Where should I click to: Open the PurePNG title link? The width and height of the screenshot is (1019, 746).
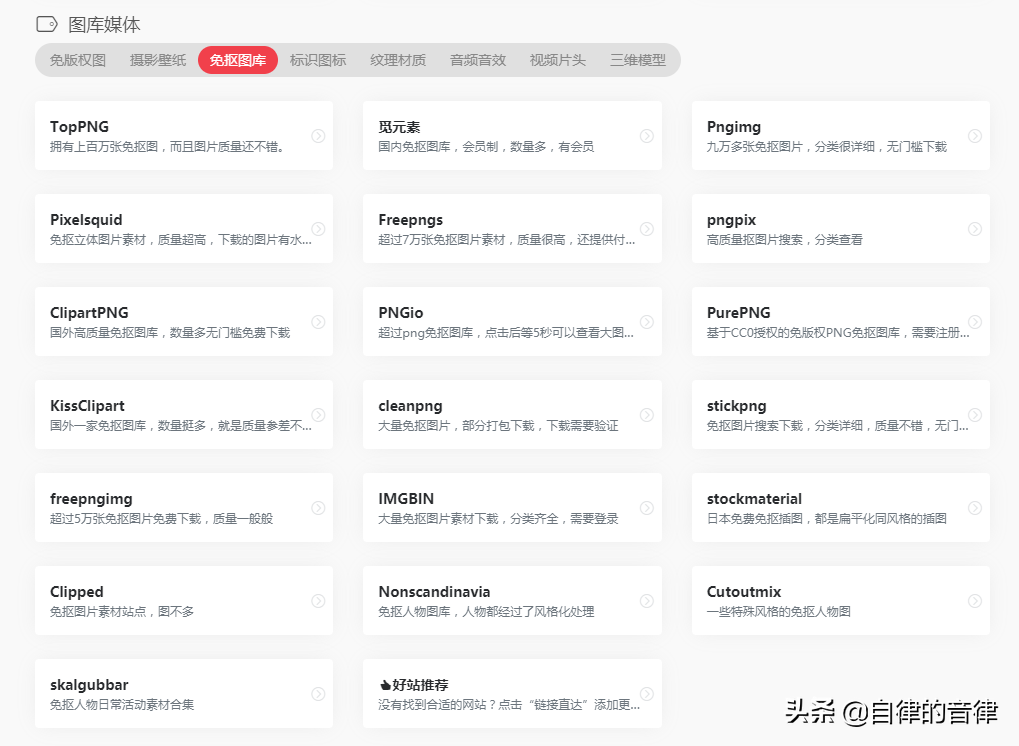(x=739, y=313)
